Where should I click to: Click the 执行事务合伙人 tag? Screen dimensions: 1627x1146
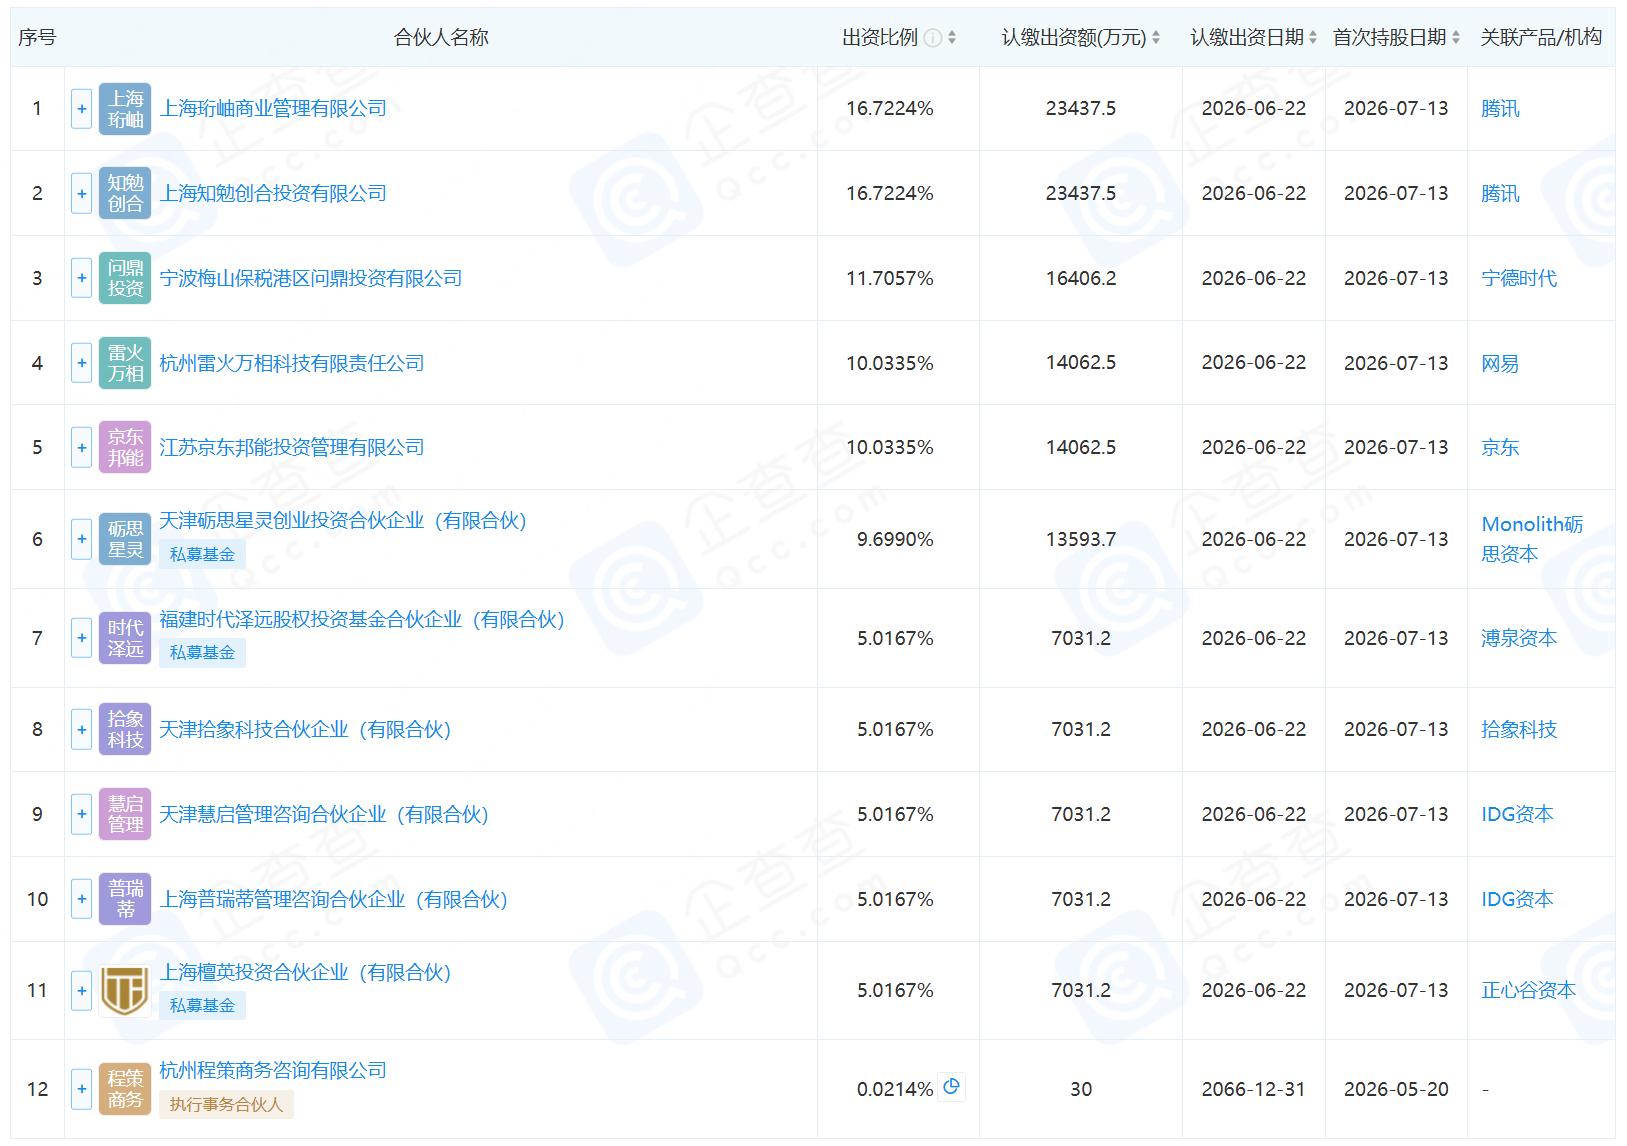coord(226,1104)
